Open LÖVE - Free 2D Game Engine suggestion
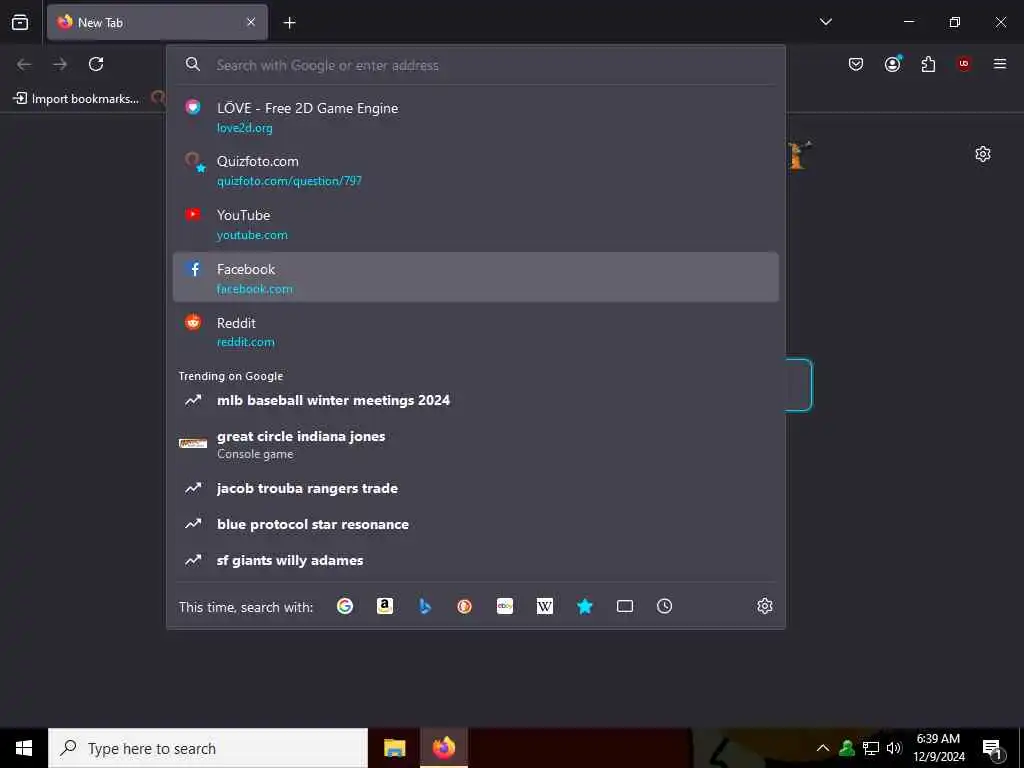The width and height of the screenshot is (1024, 768). coord(475,117)
